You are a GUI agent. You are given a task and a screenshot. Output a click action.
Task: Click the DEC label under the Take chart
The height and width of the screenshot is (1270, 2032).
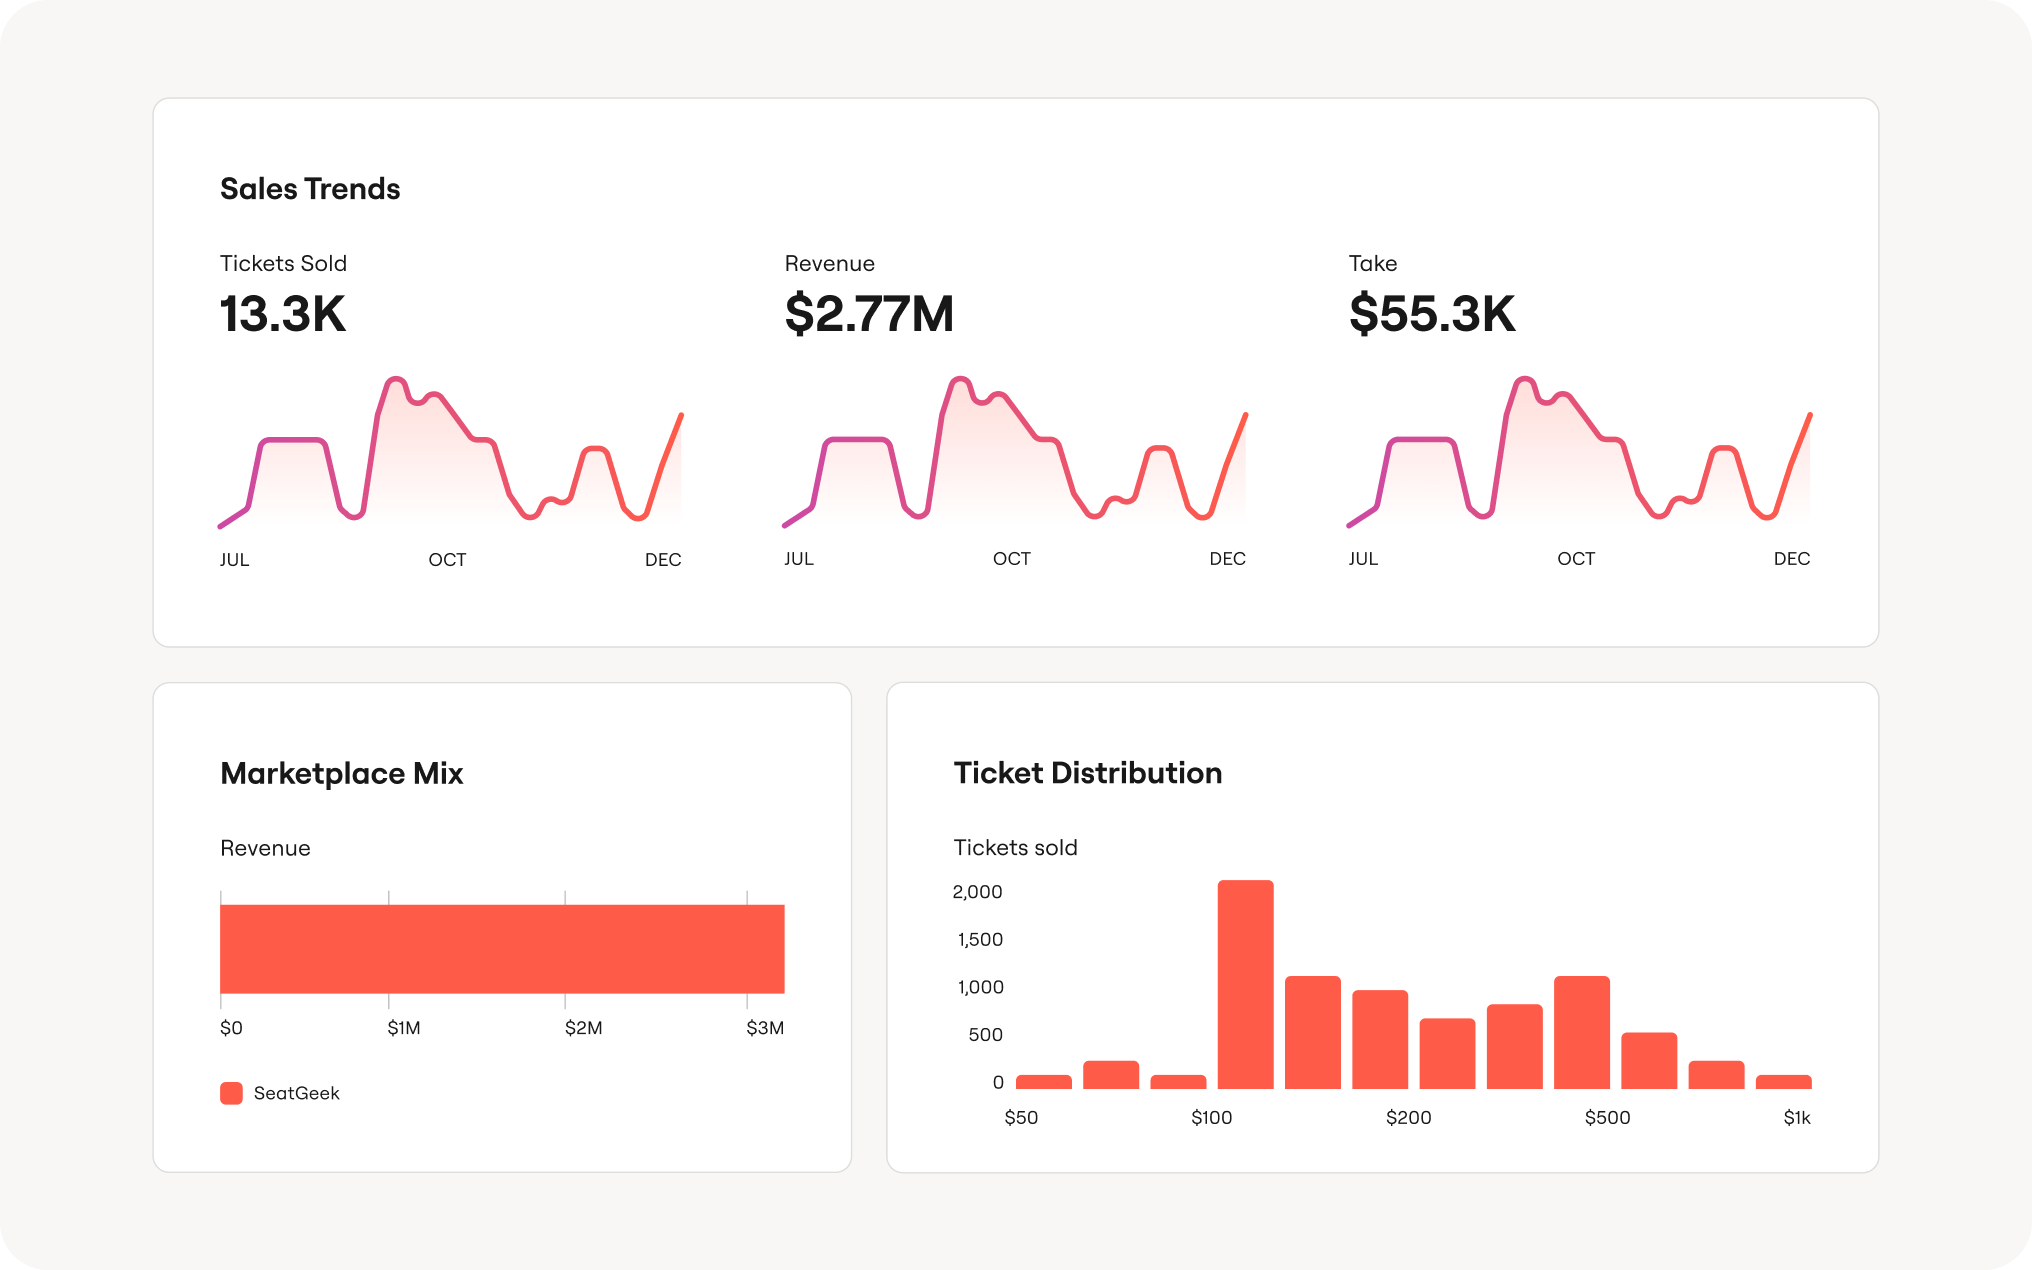pos(1792,559)
